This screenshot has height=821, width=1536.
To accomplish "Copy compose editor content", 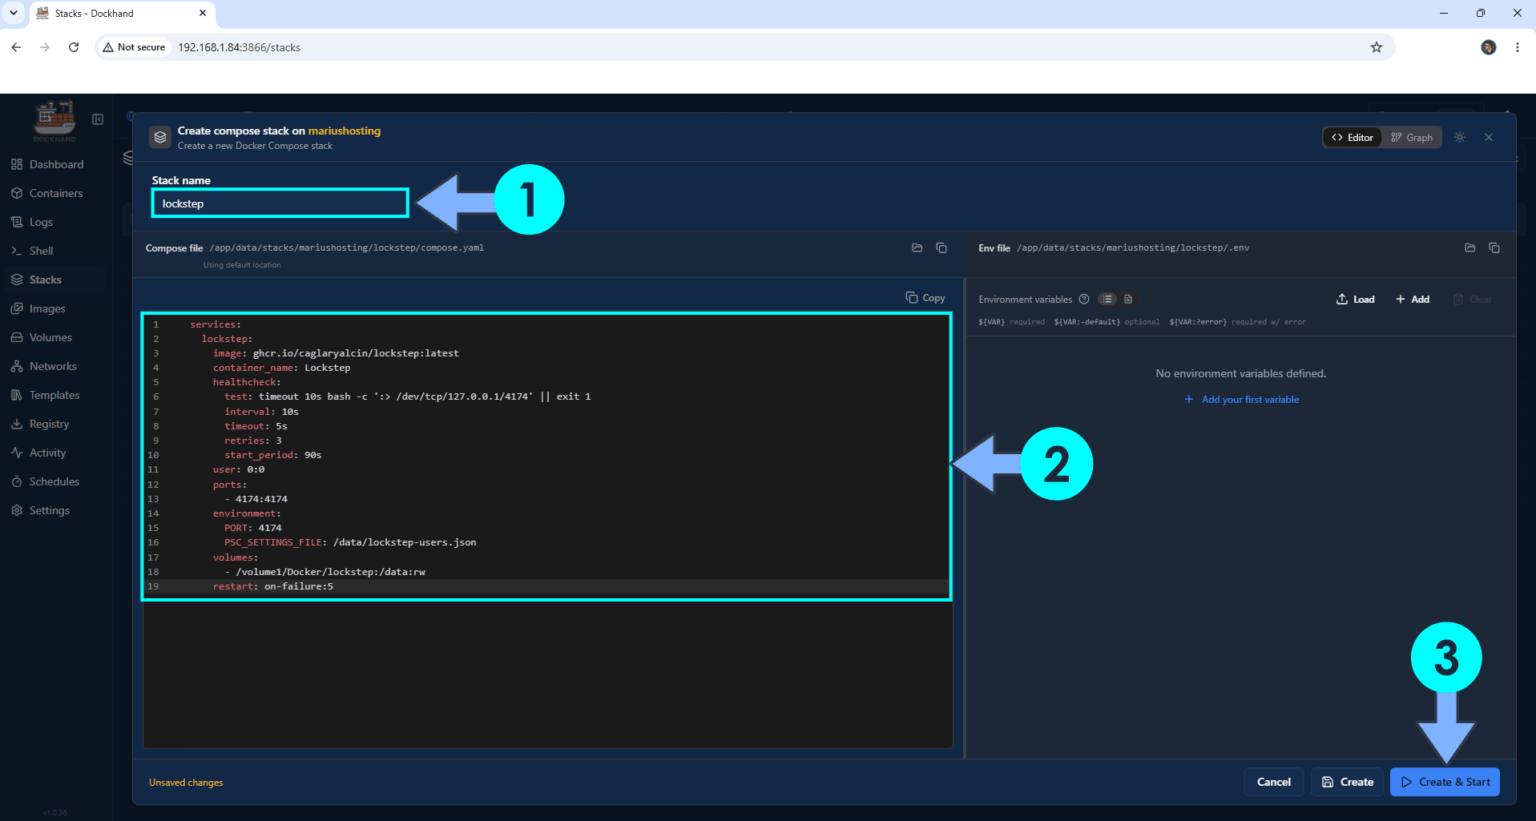I will (925, 298).
